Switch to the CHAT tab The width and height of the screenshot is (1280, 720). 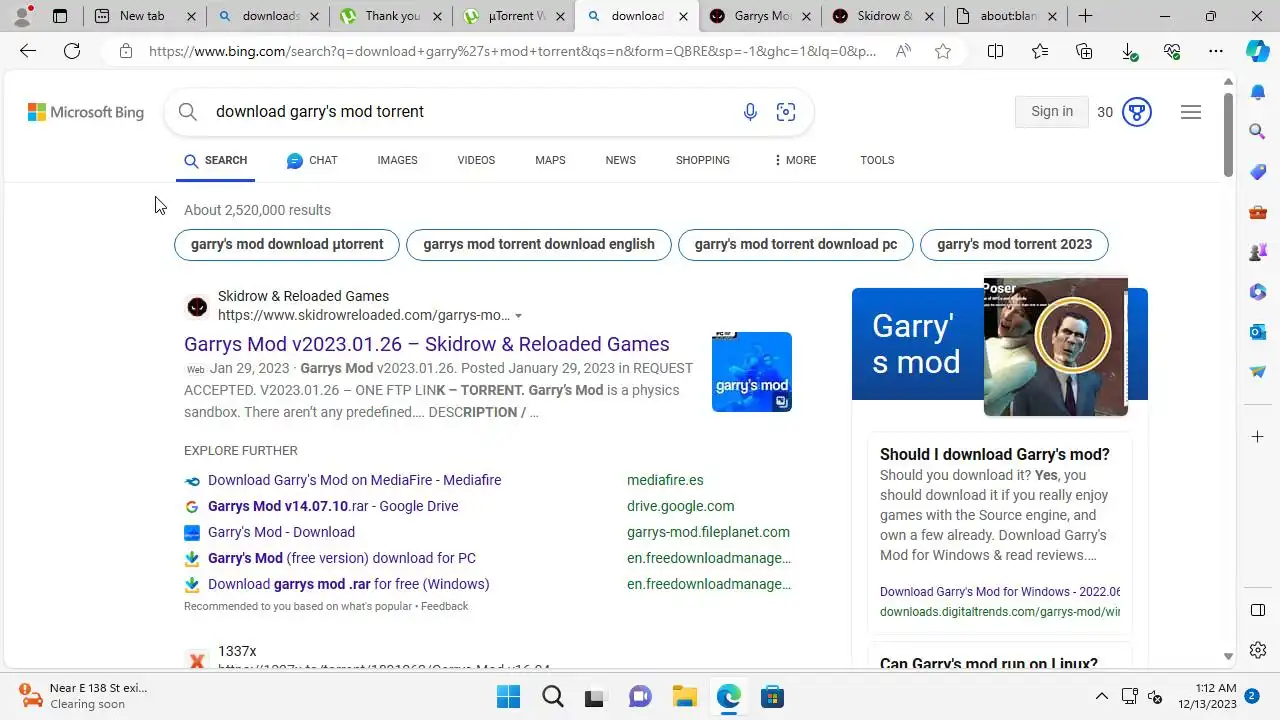click(x=312, y=160)
